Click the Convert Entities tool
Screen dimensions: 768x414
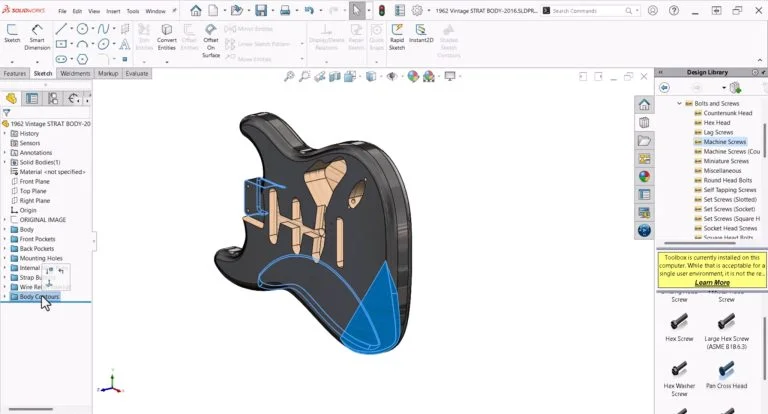(x=167, y=38)
